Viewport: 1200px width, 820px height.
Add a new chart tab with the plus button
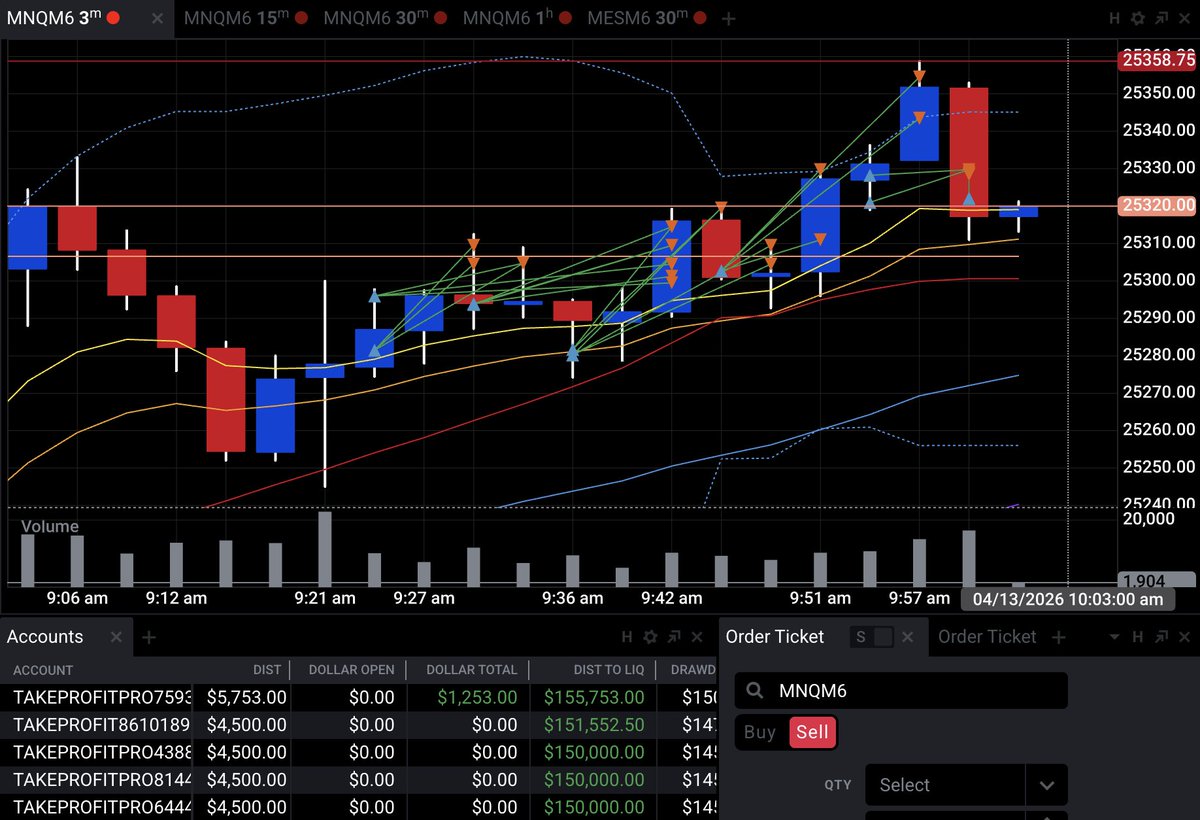pos(728,18)
